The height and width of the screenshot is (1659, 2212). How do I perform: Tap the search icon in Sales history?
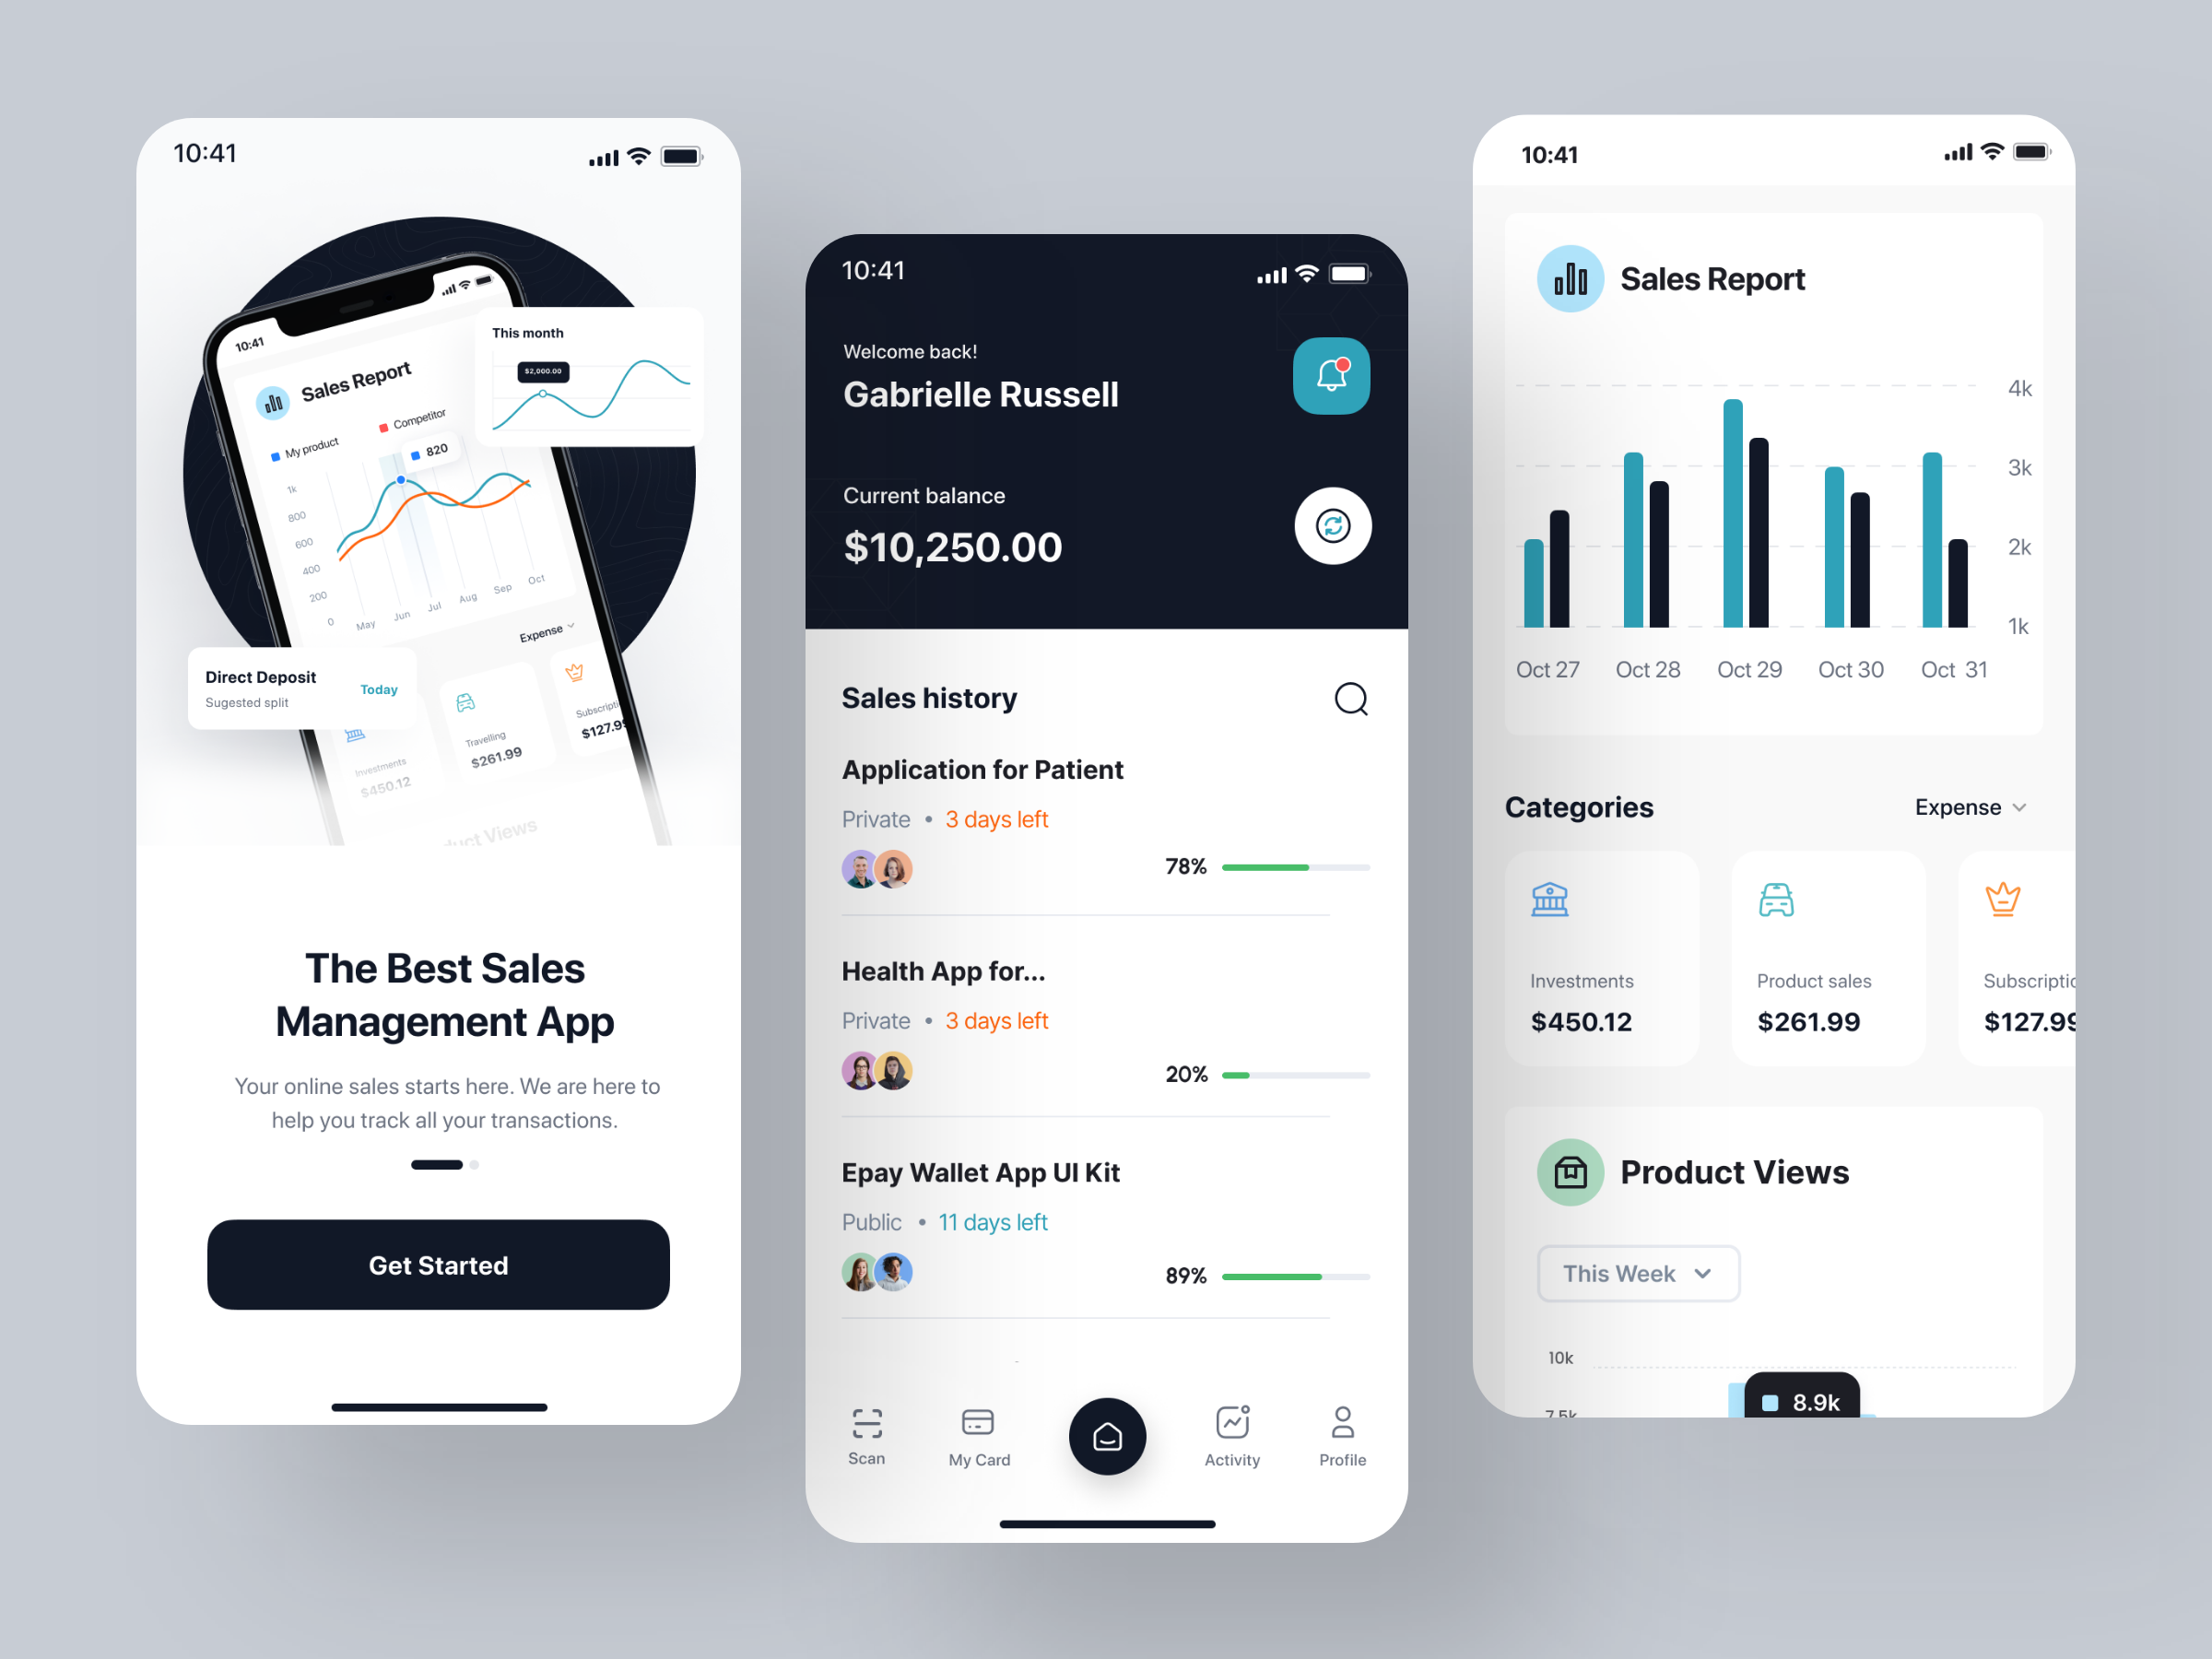1355,699
